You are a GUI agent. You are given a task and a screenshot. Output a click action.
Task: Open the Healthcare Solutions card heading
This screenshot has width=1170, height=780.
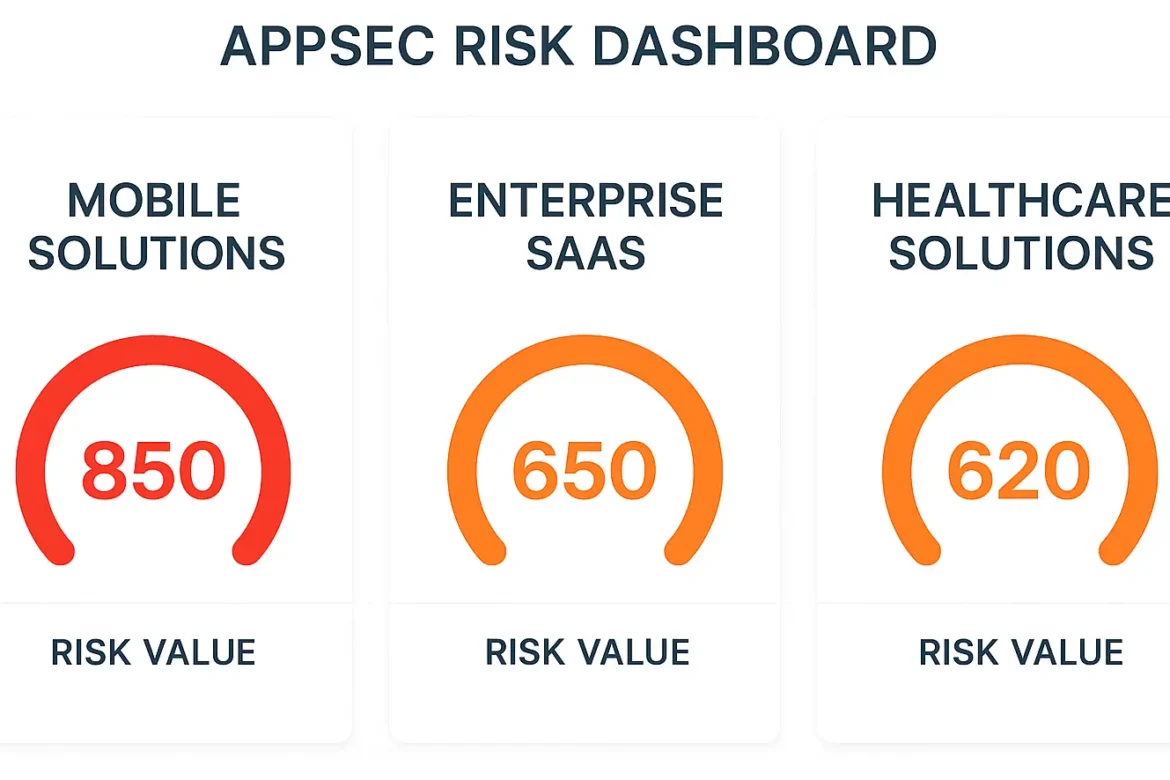[x=1020, y=228]
